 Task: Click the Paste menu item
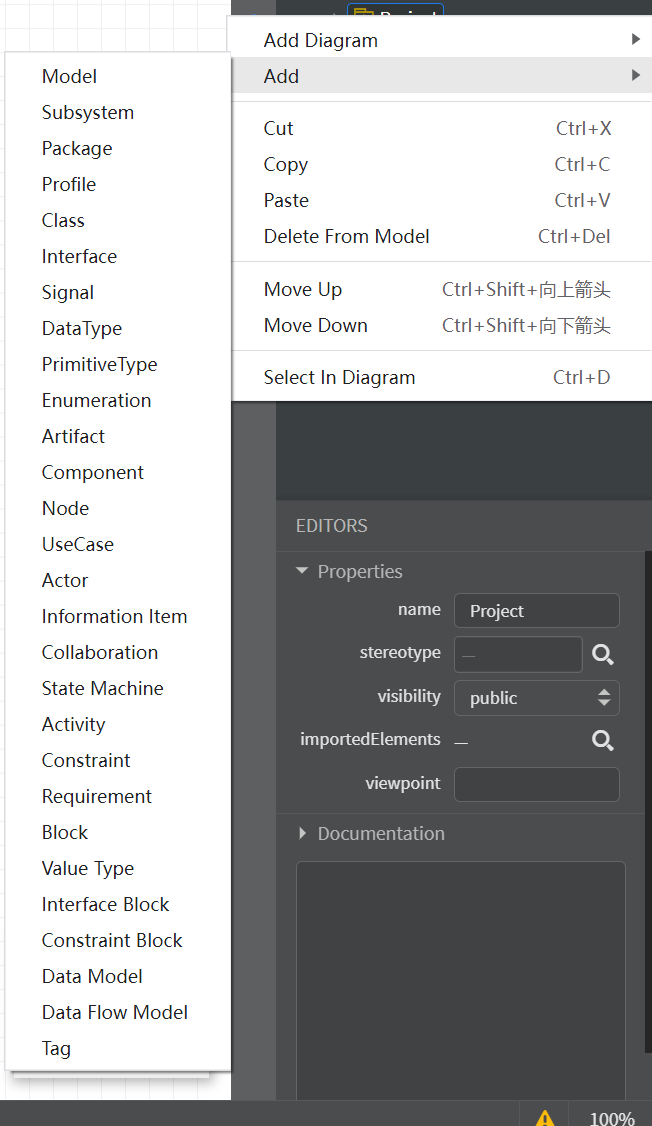pos(286,200)
